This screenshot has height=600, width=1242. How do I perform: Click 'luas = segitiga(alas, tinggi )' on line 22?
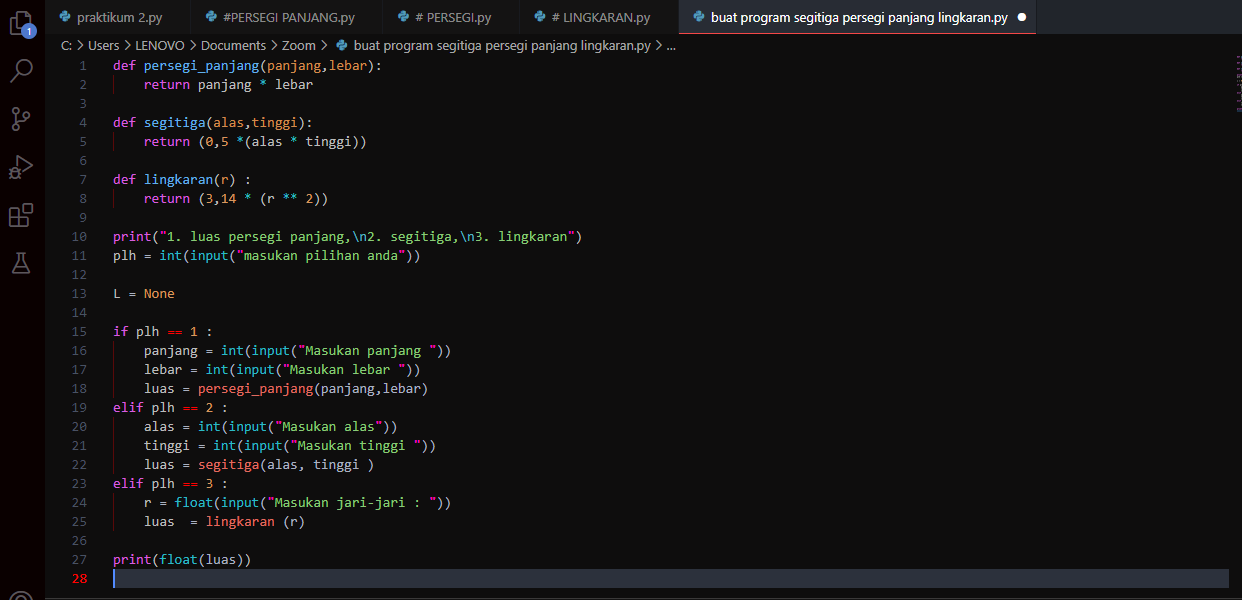259,464
